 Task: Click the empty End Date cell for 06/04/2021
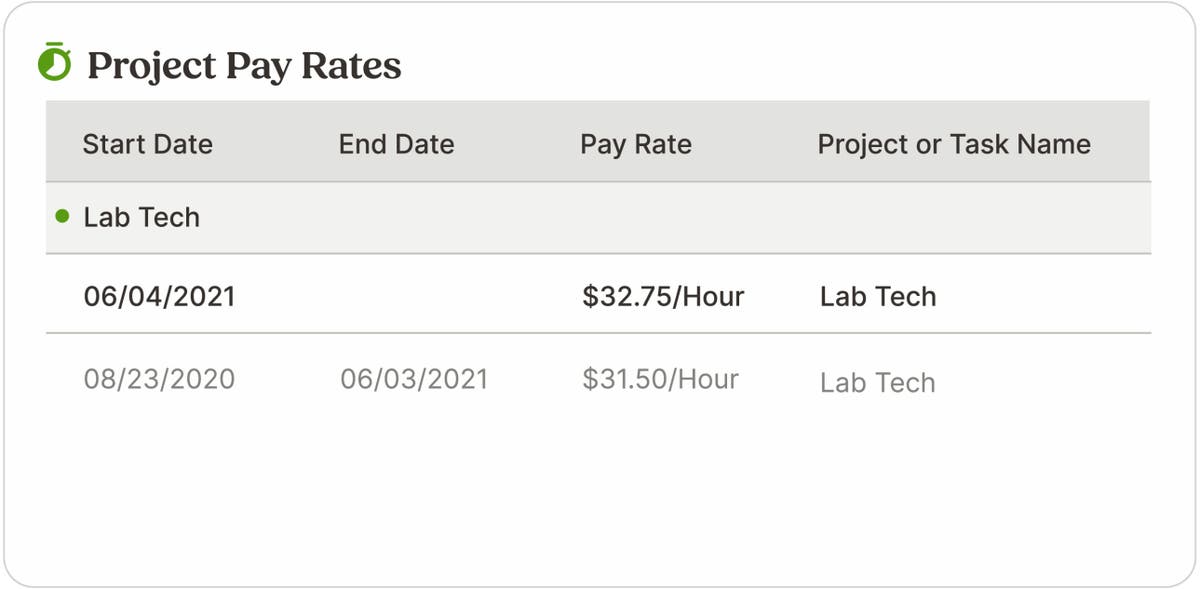tap(410, 296)
